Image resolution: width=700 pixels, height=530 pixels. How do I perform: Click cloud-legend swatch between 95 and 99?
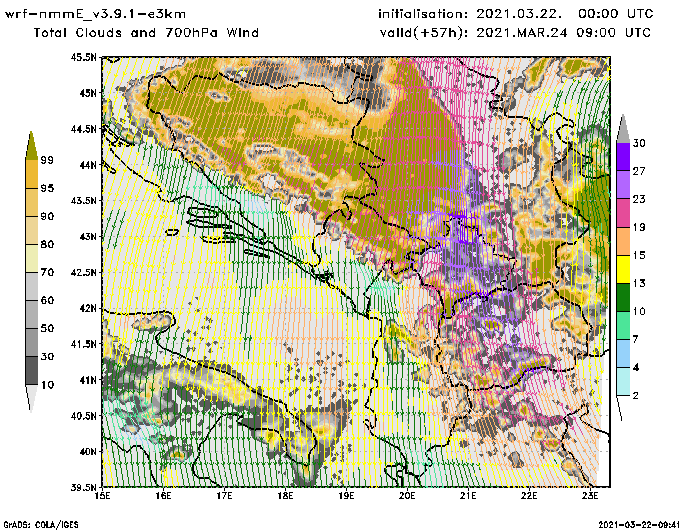coord(31,174)
